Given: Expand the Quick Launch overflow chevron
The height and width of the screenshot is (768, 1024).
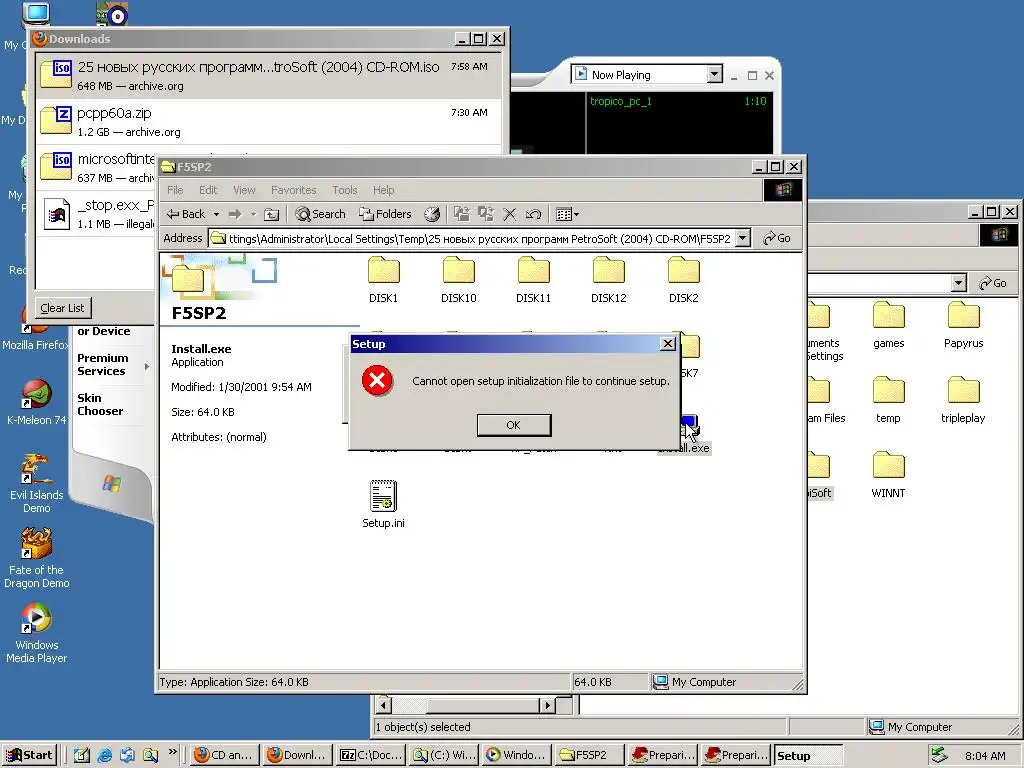Looking at the screenshot, I should tap(172, 752).
